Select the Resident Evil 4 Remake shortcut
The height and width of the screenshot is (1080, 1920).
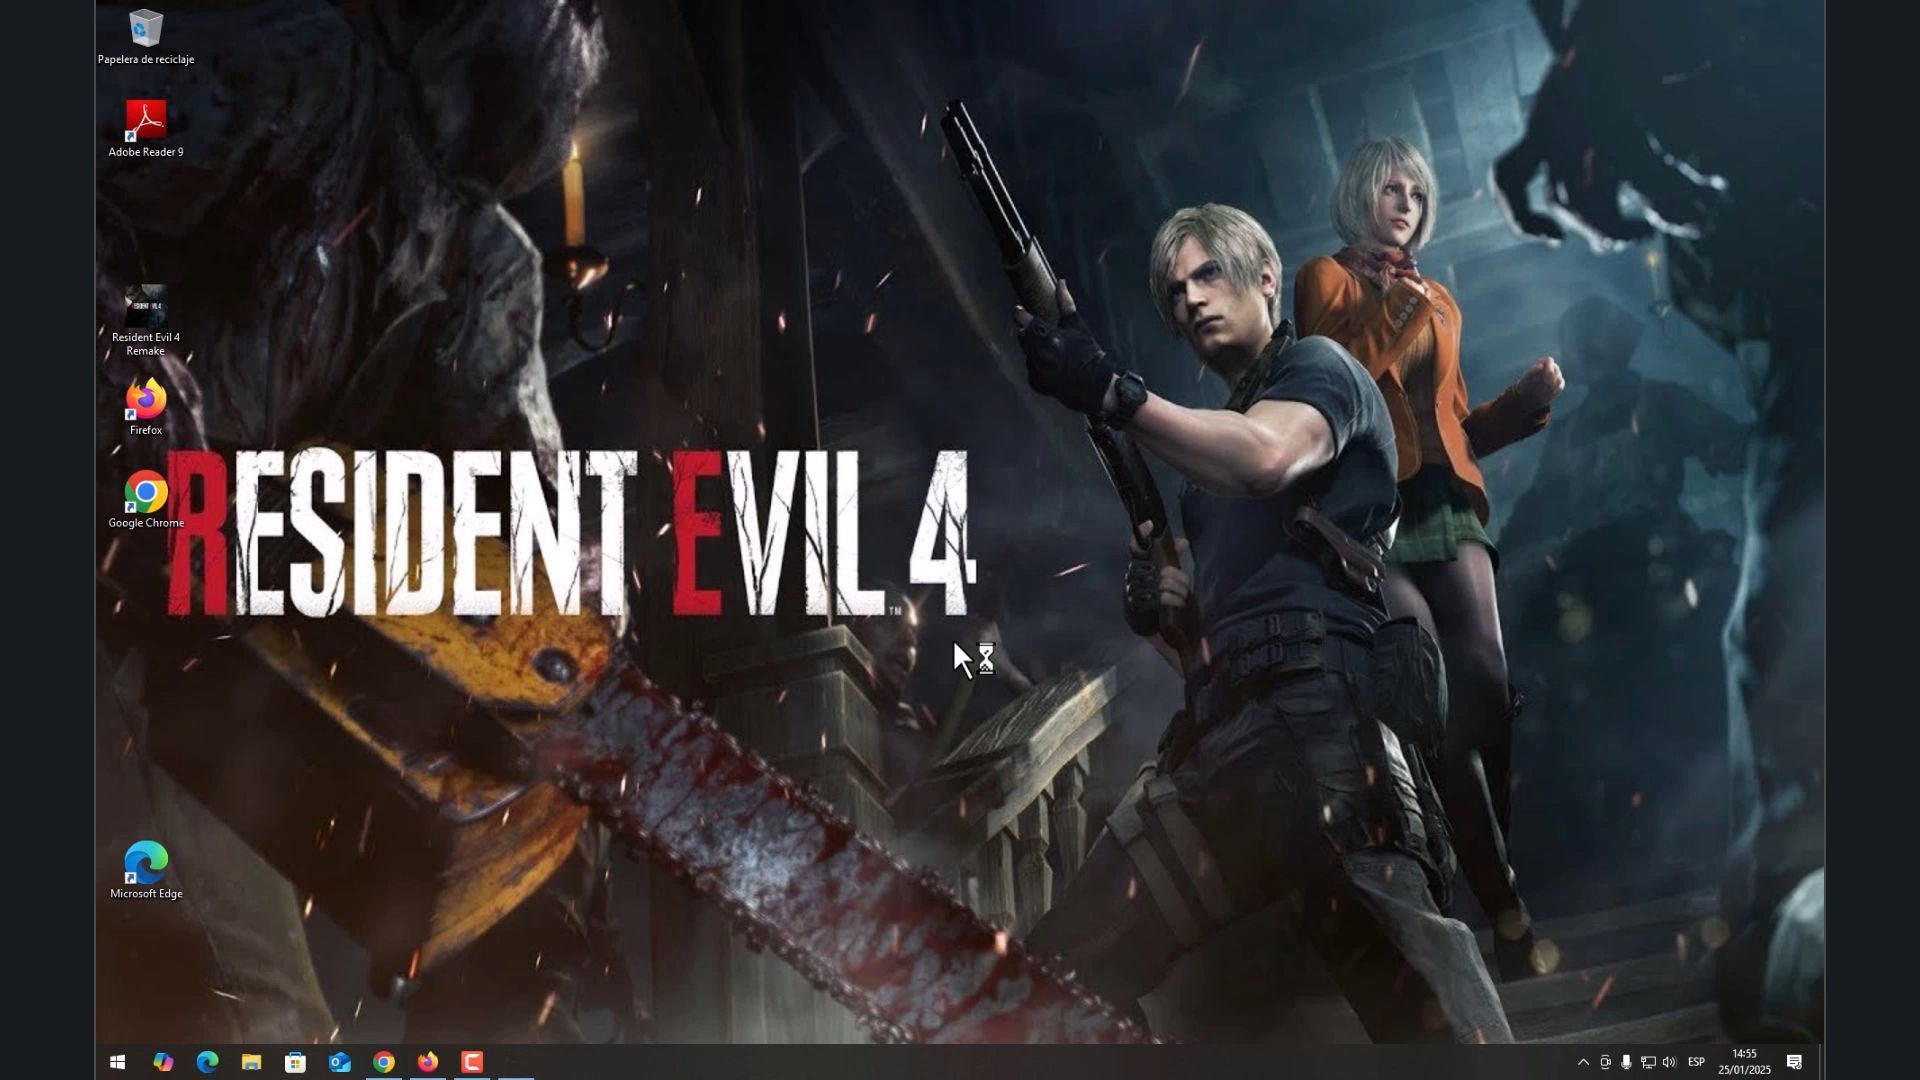(x=146, y=321)
